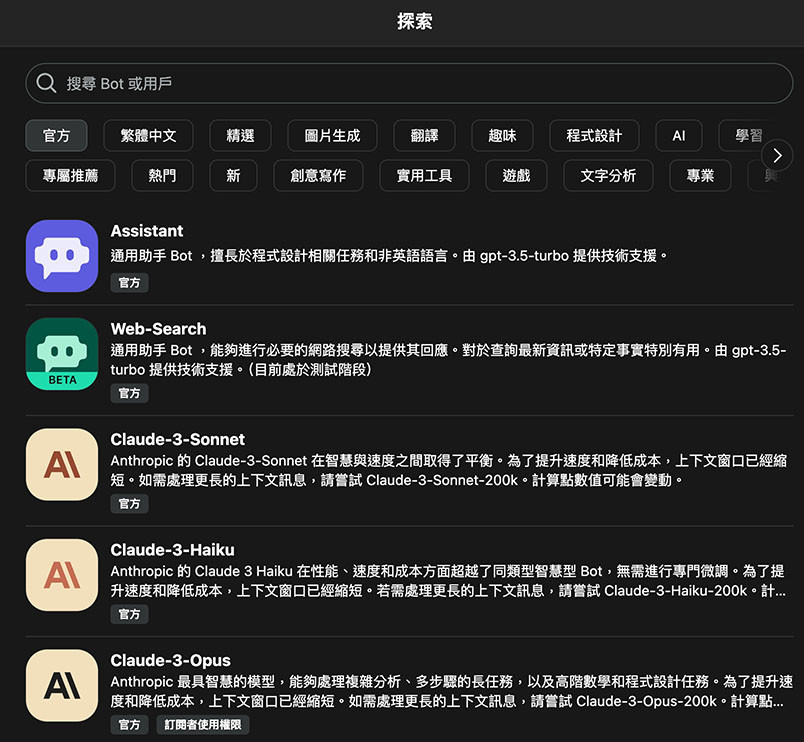Switch to 新 category
Screen dimensions: 804x742
pyautogui.click(x=233, y=175)
